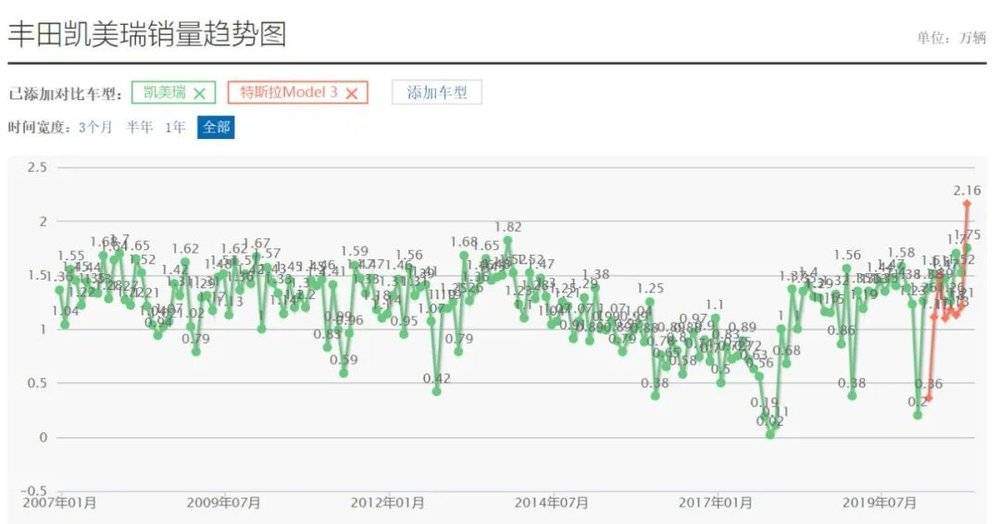The image size is (1000, 524).
Task: Click the 时间宽度 label
Action: [40, 127]
